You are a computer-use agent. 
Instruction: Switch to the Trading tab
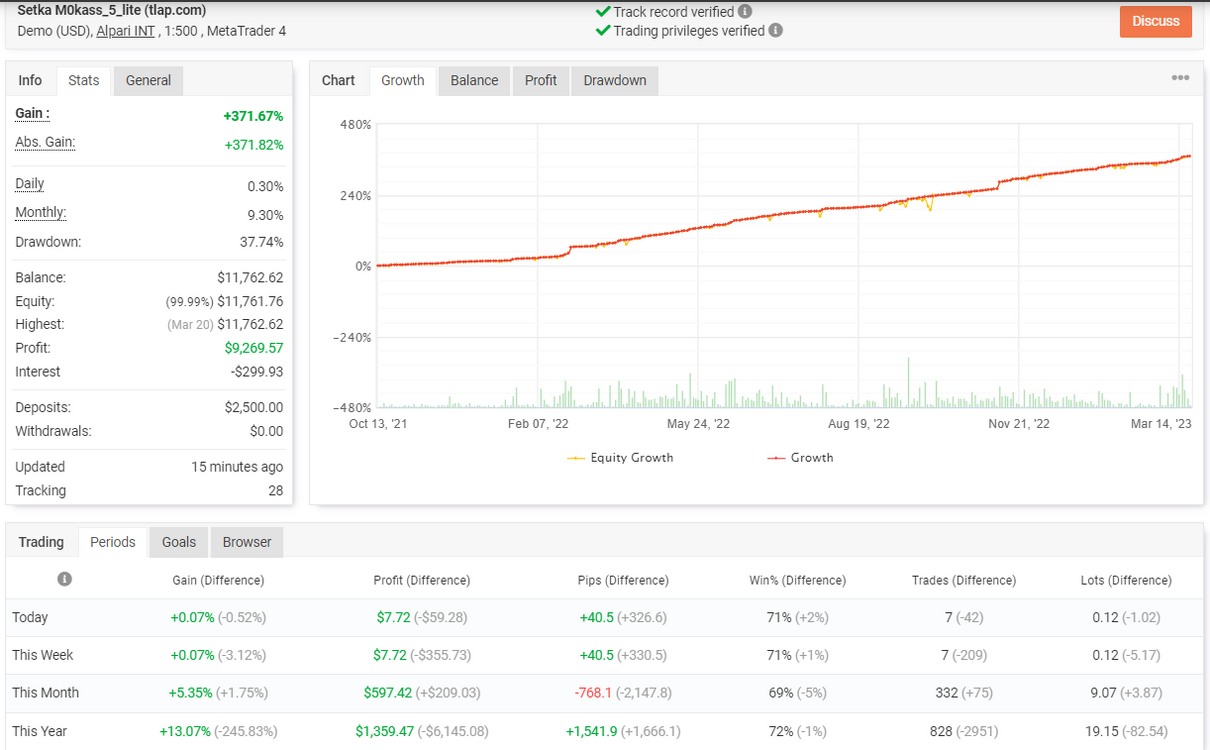point(42,542)
